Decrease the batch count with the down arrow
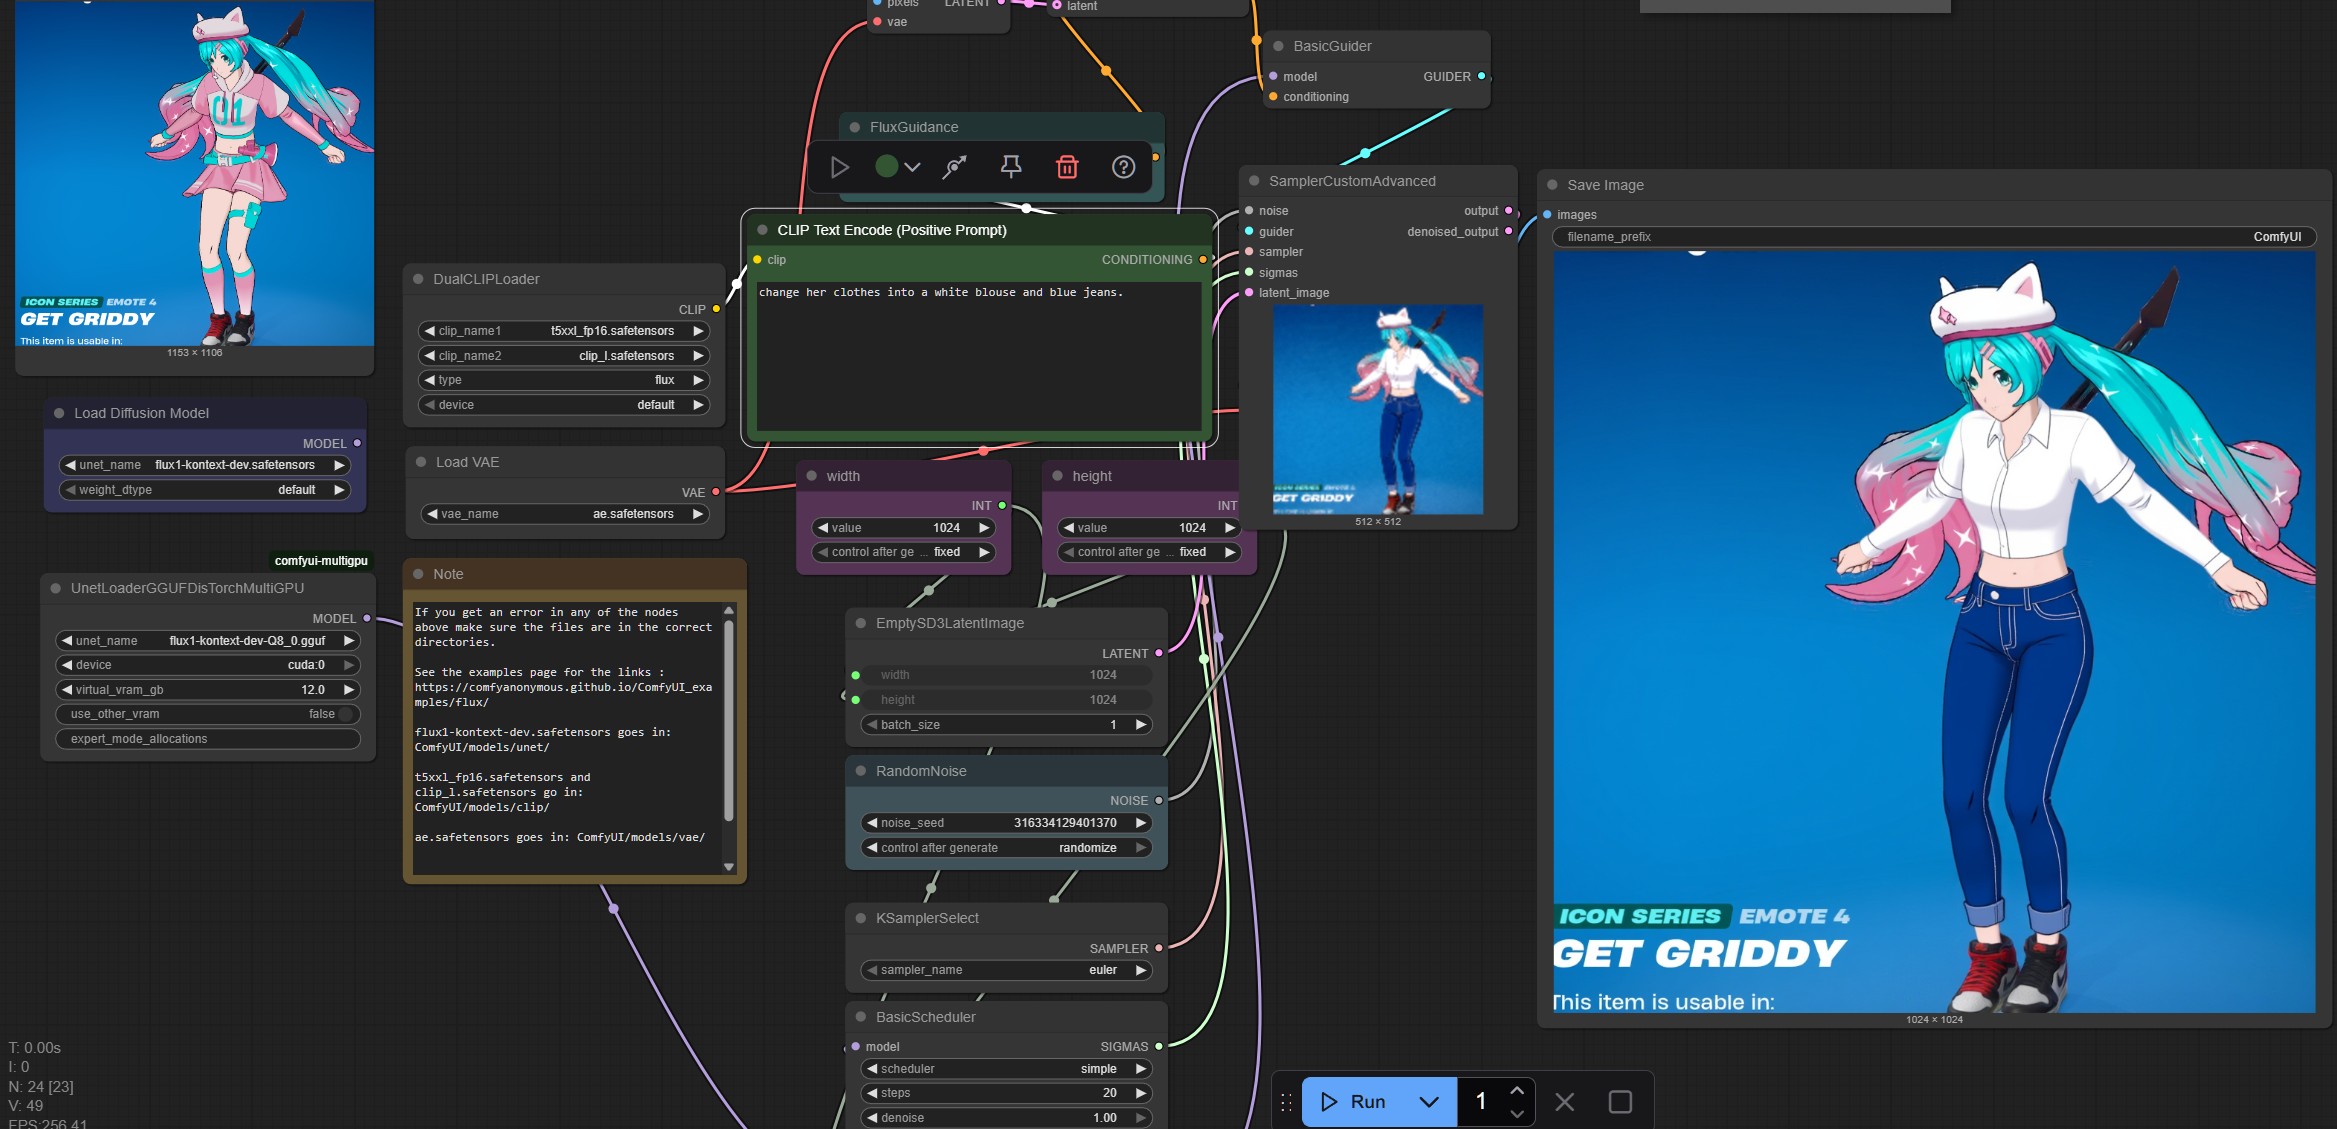Image resolution: width=2337 pixels, height=1129 pixels. 1517,1113
